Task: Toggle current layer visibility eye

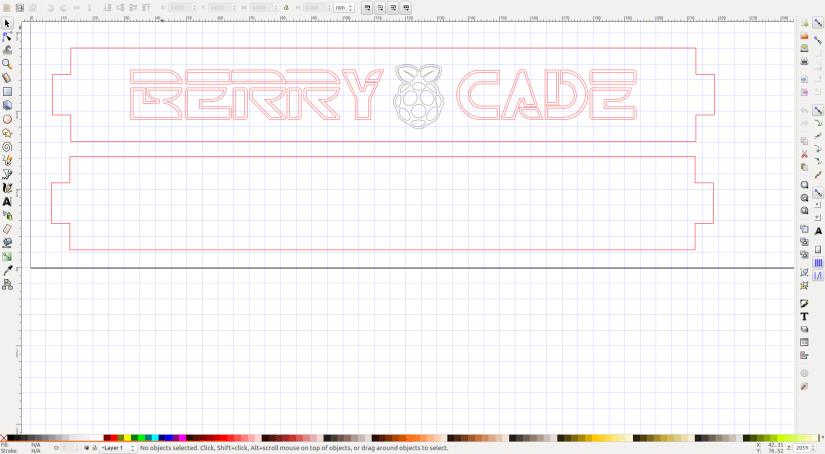Action: [87, 448]
